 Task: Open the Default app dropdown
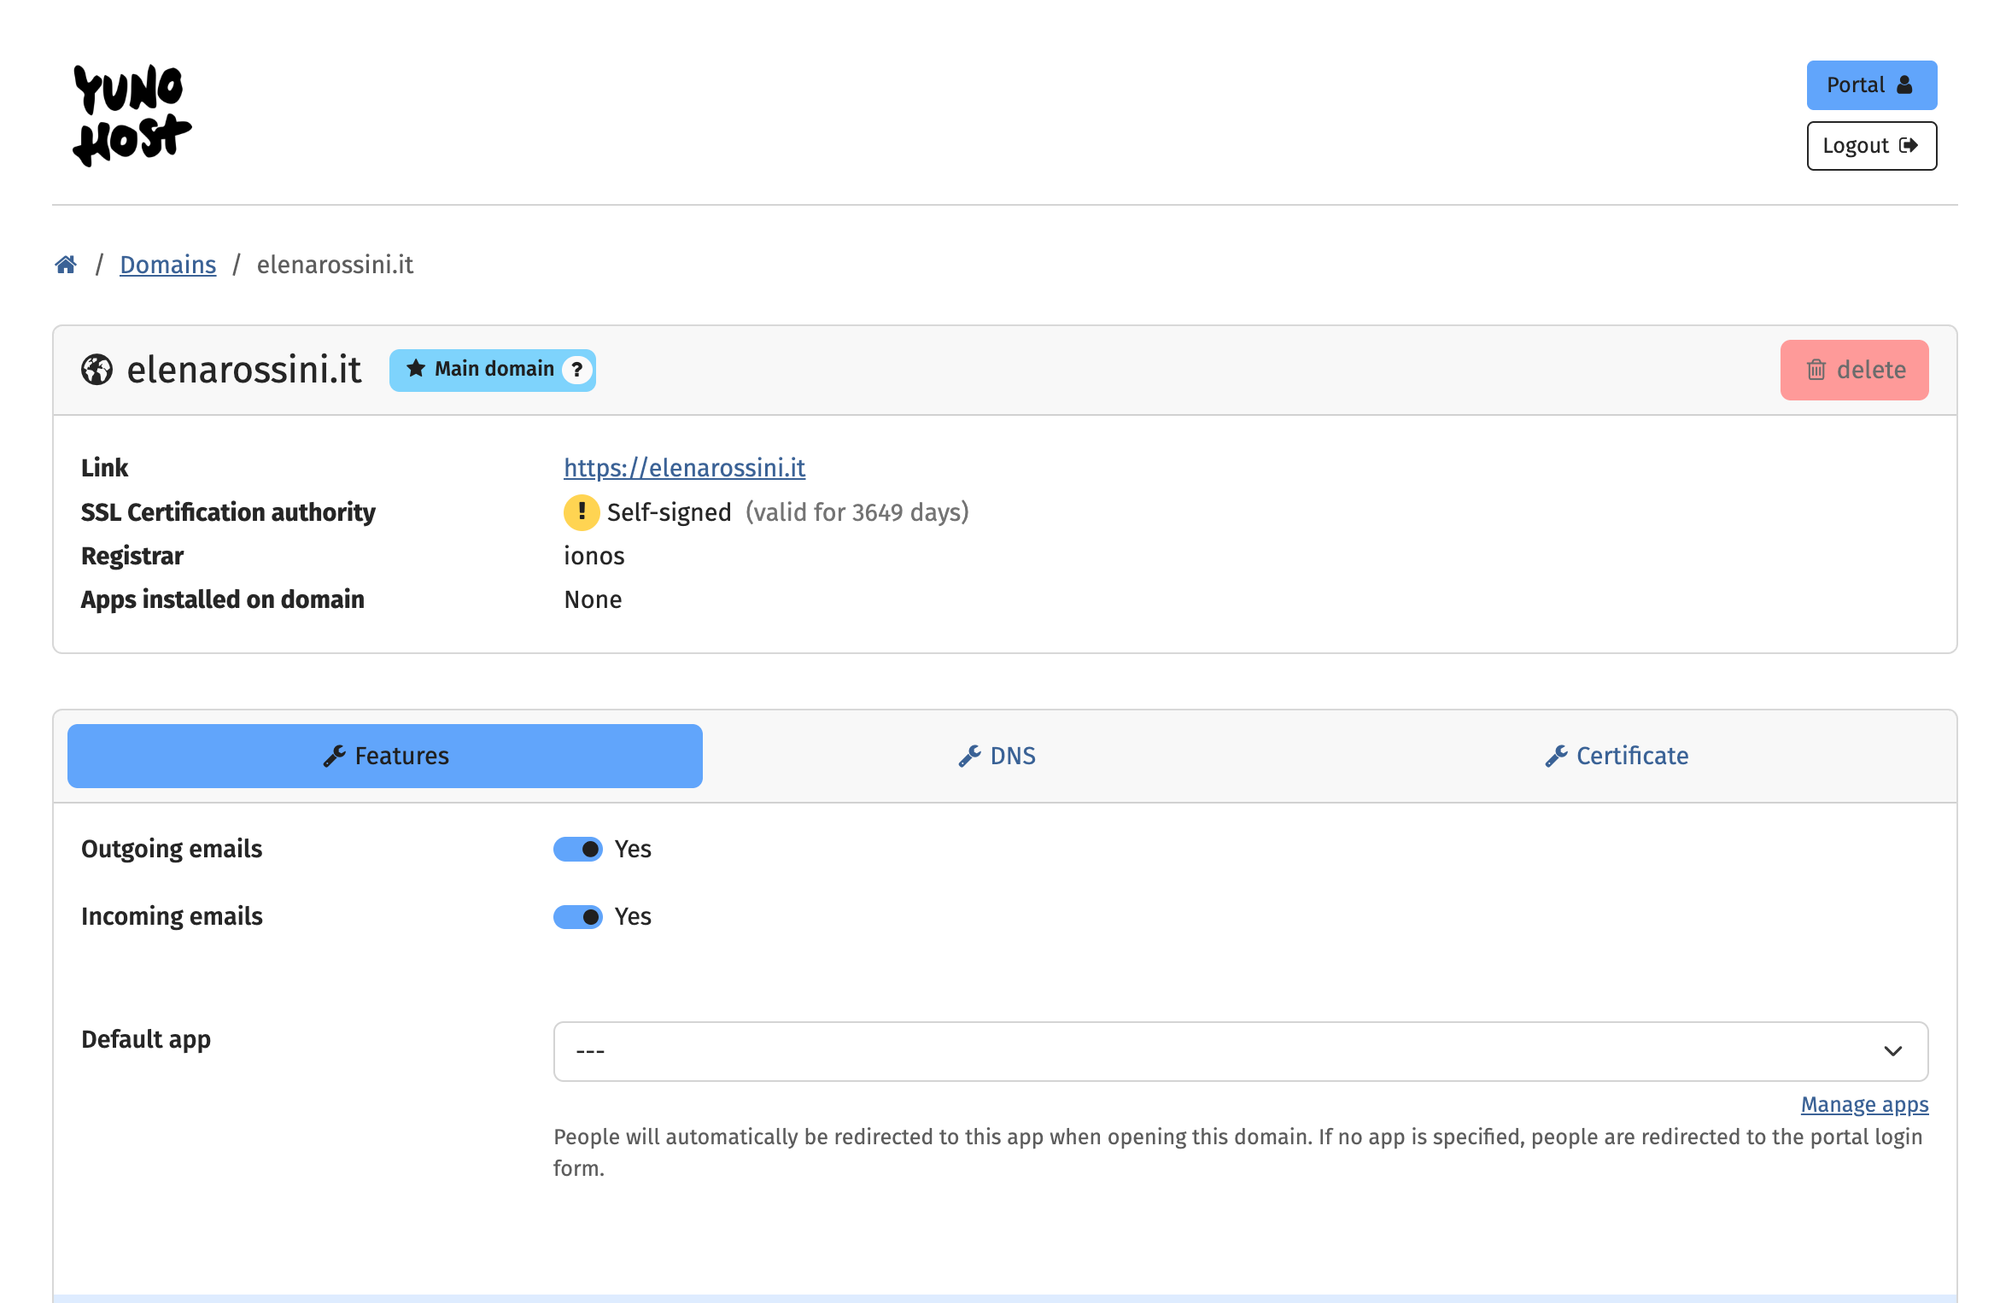pyautogui.click(x=1239, y=1051)
